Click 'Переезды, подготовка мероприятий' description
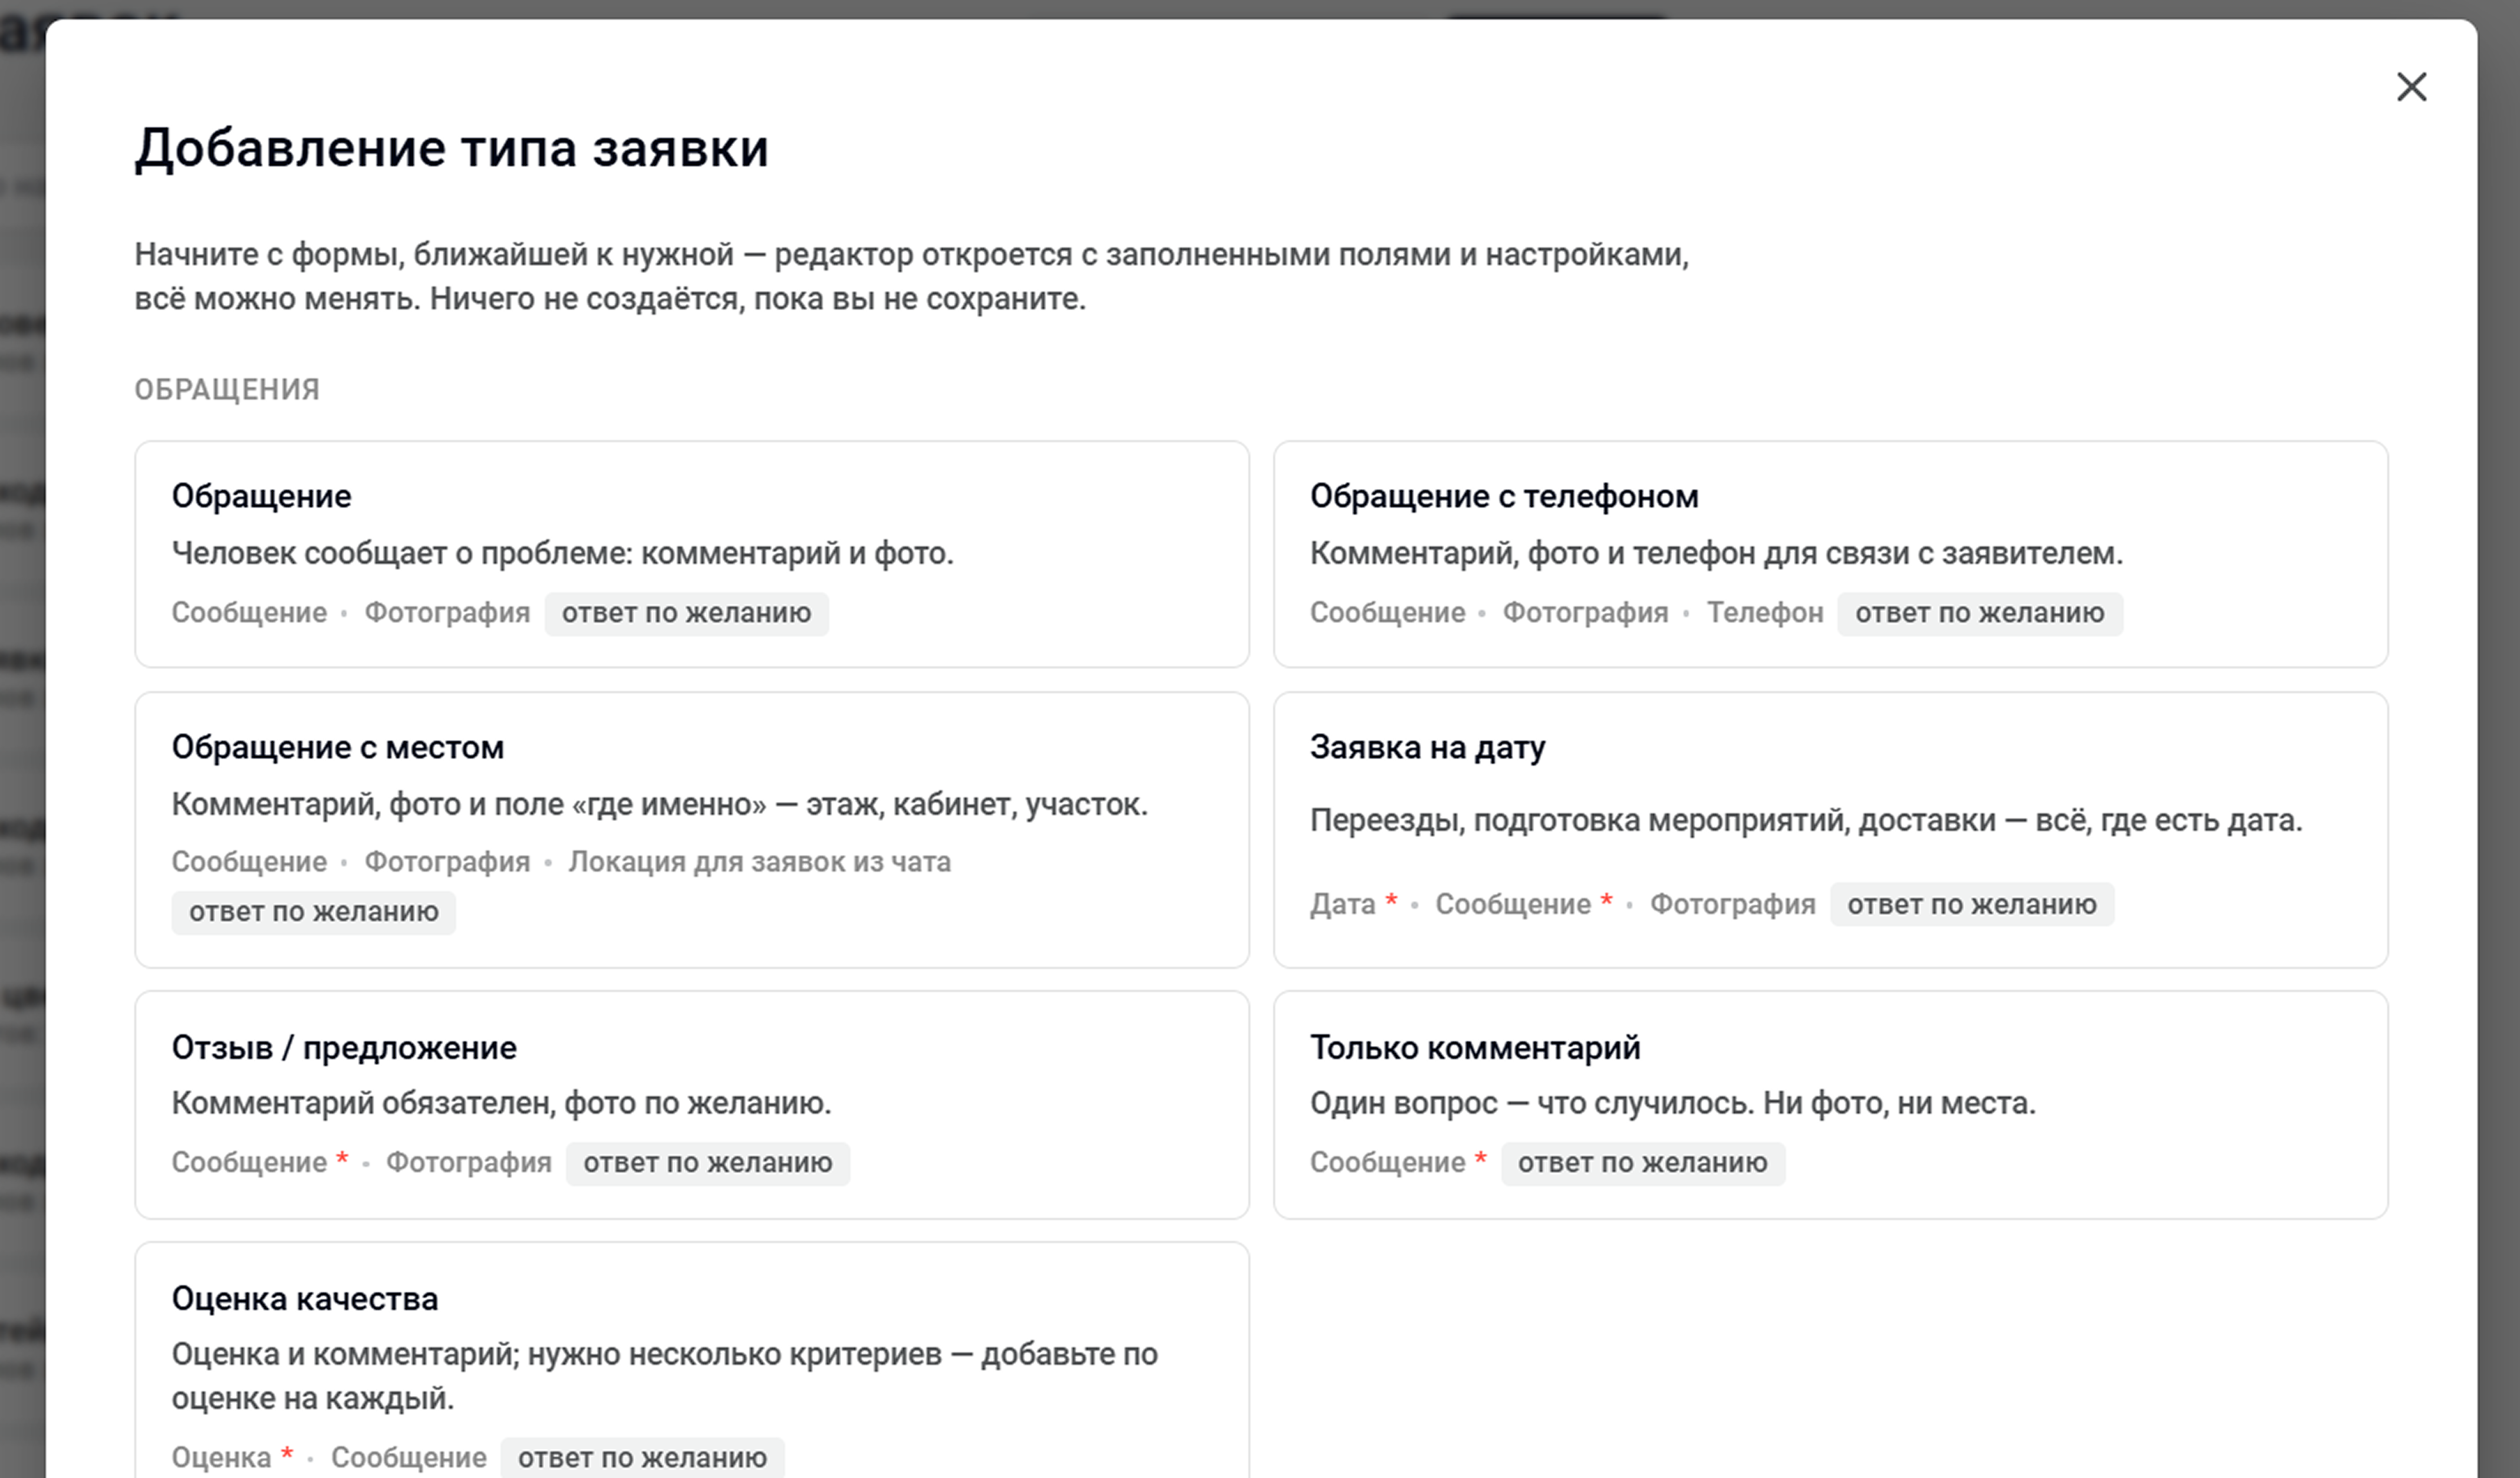Screen dimensions: 2520x1478 coord(1806,820)
